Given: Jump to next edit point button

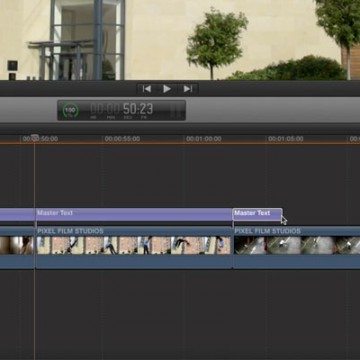Looking at the screenshot, I should (x=188, y=89).
